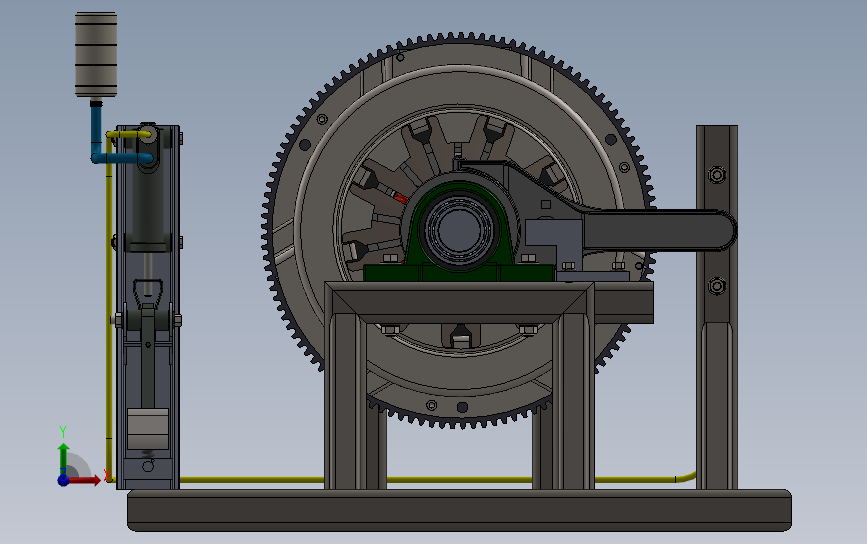Screen dimensions: 867x544
Task: Select the horizontal lever arm toward right post
Action: point(658,231)
